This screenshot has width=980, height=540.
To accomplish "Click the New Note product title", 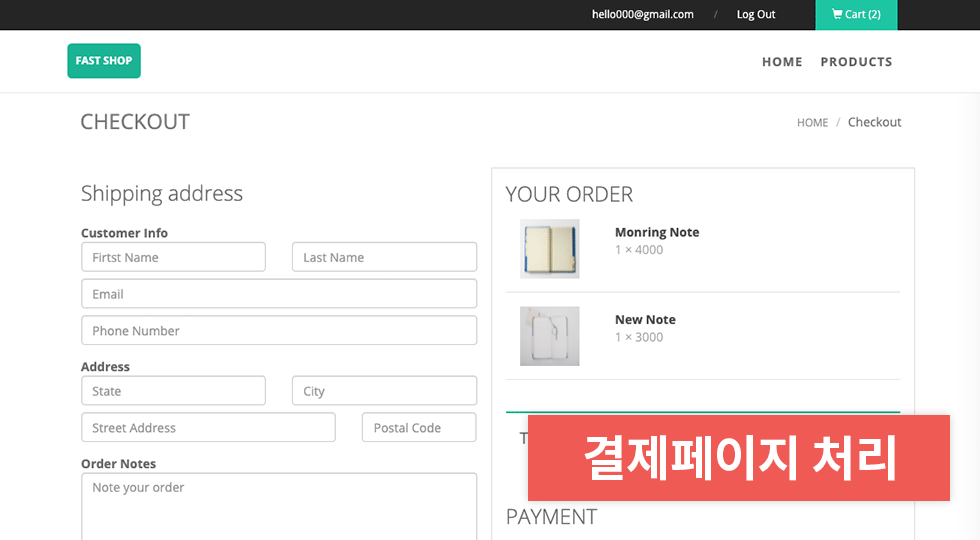I will [645, 319].
